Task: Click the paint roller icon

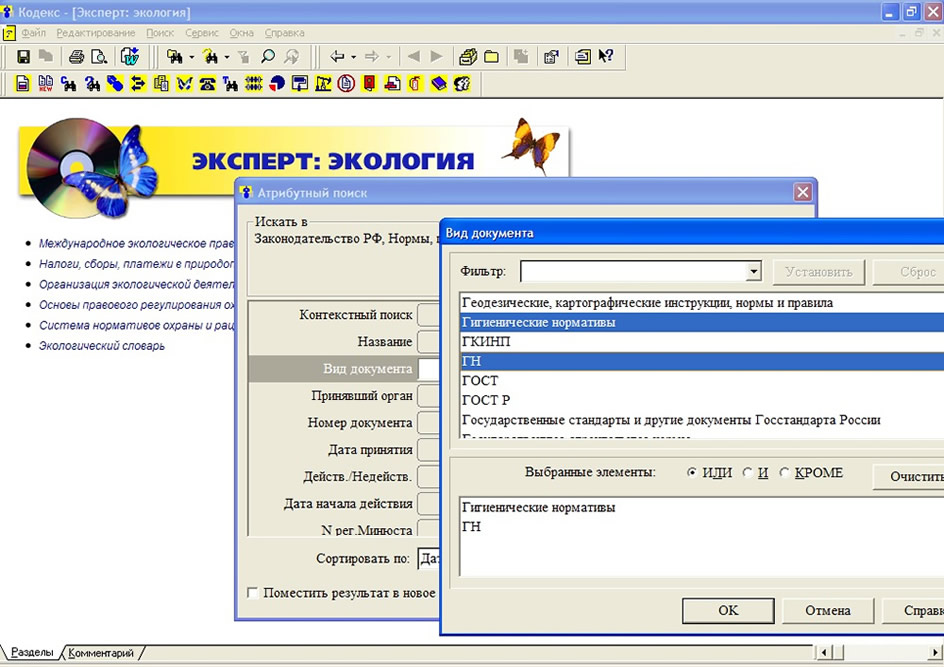Action: tap(300, 83)
